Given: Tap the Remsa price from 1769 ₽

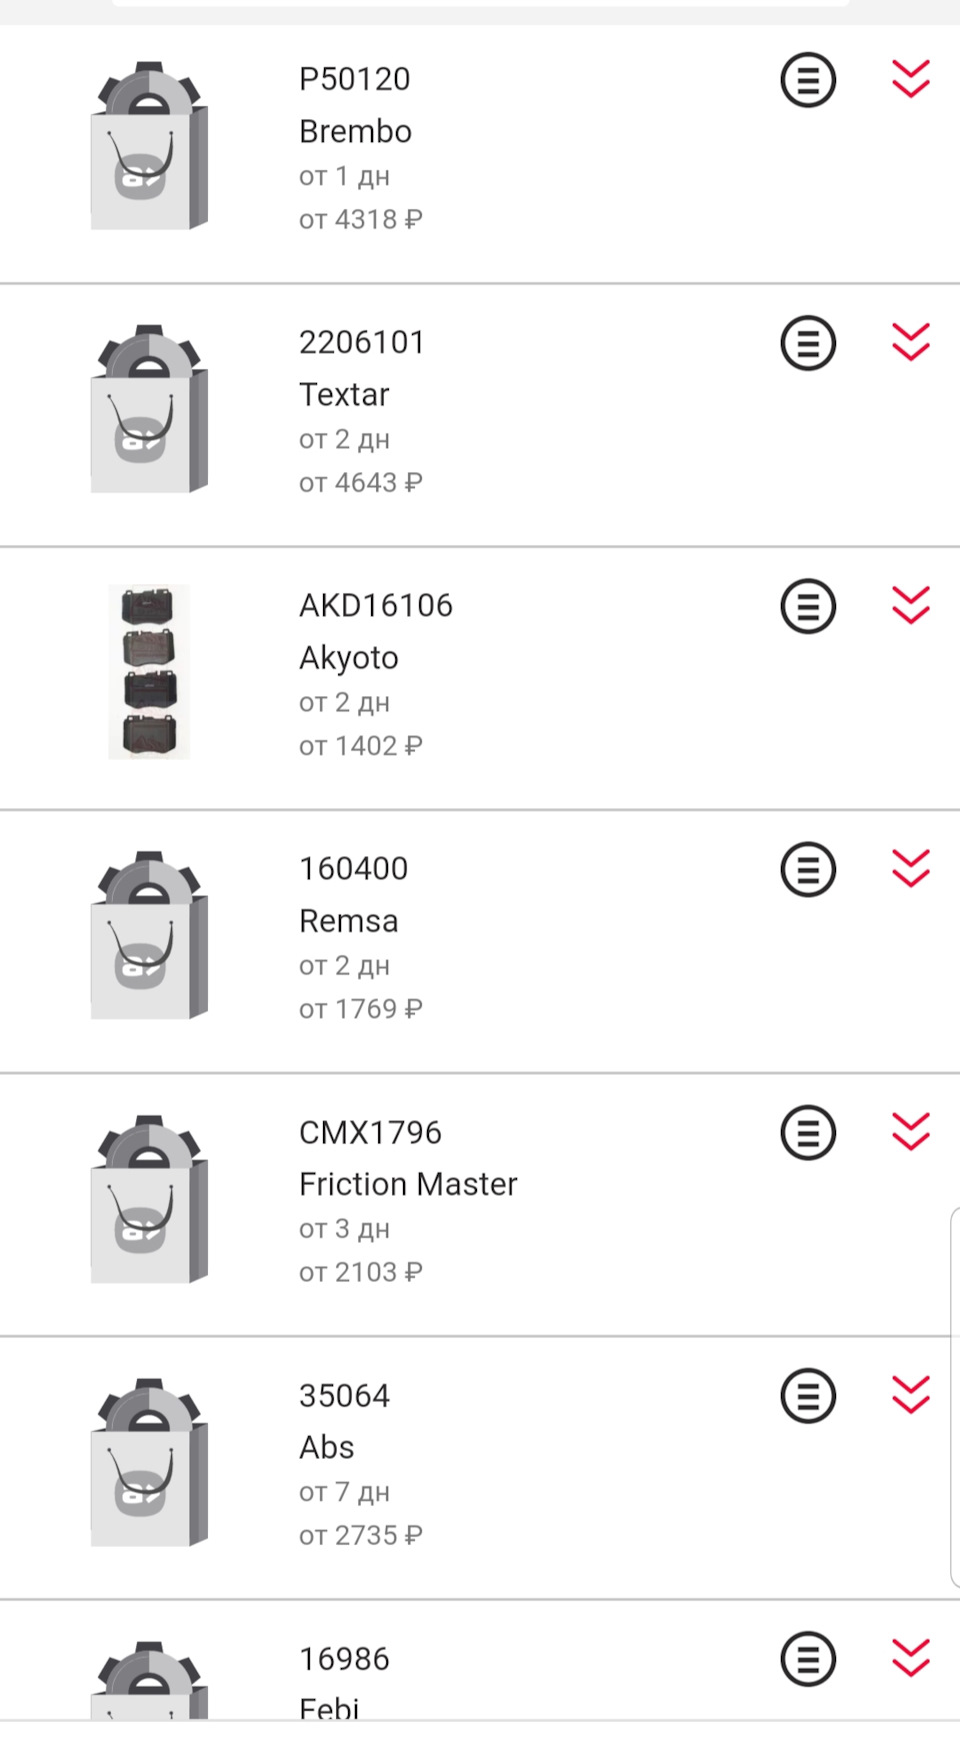Looking at the screenshot, I should click(x=361, y=1009).
